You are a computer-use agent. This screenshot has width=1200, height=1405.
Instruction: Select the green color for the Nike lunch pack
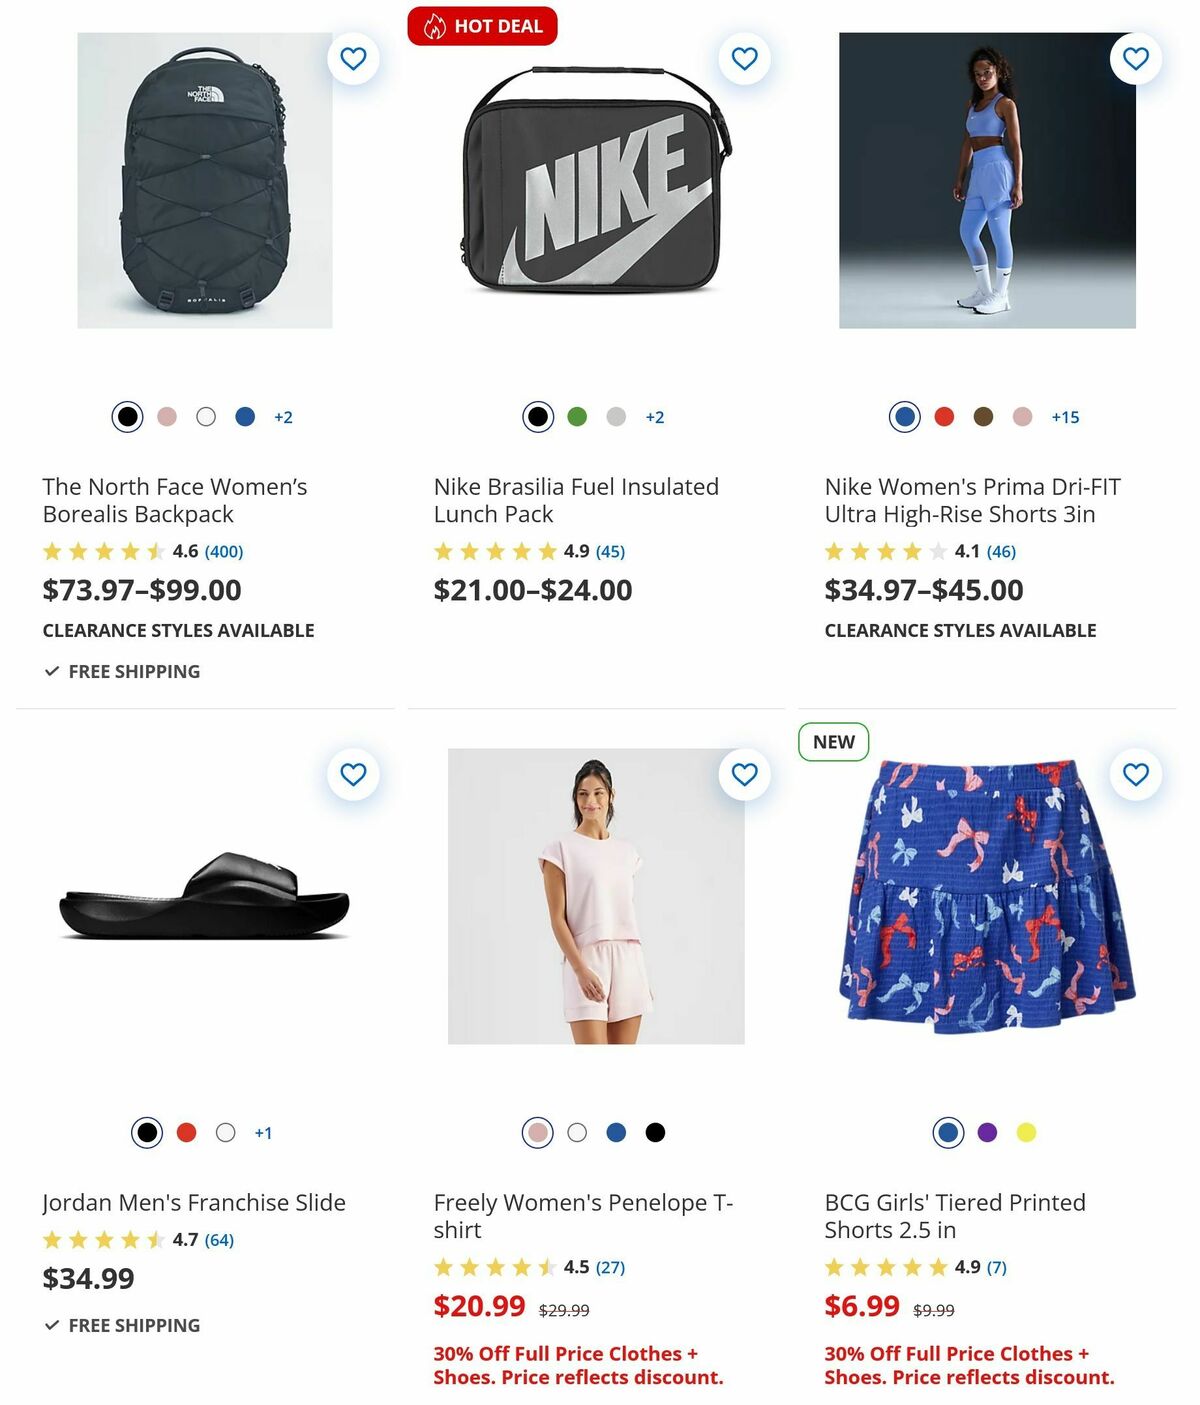576,416
